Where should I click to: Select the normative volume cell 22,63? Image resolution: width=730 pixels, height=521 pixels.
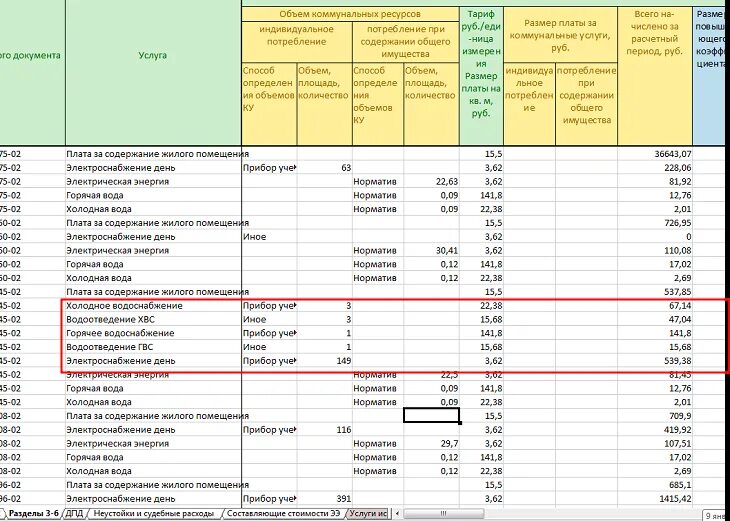coord(431,181)
